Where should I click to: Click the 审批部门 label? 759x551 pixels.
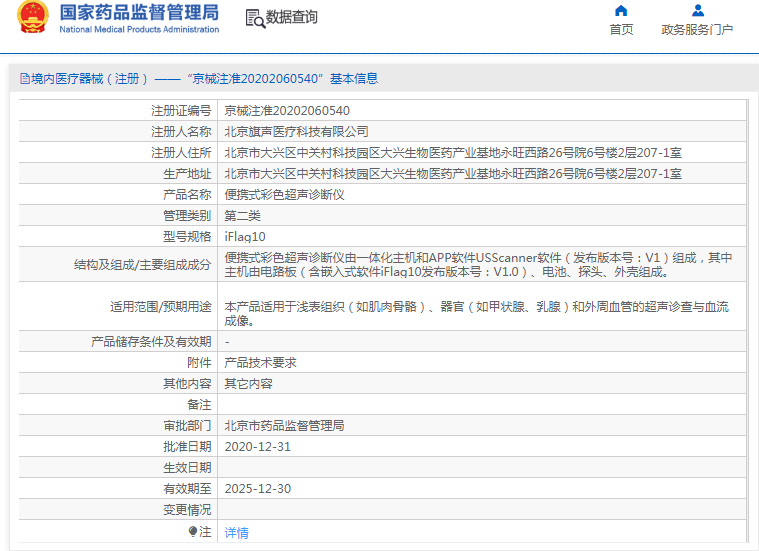point(187,426)
